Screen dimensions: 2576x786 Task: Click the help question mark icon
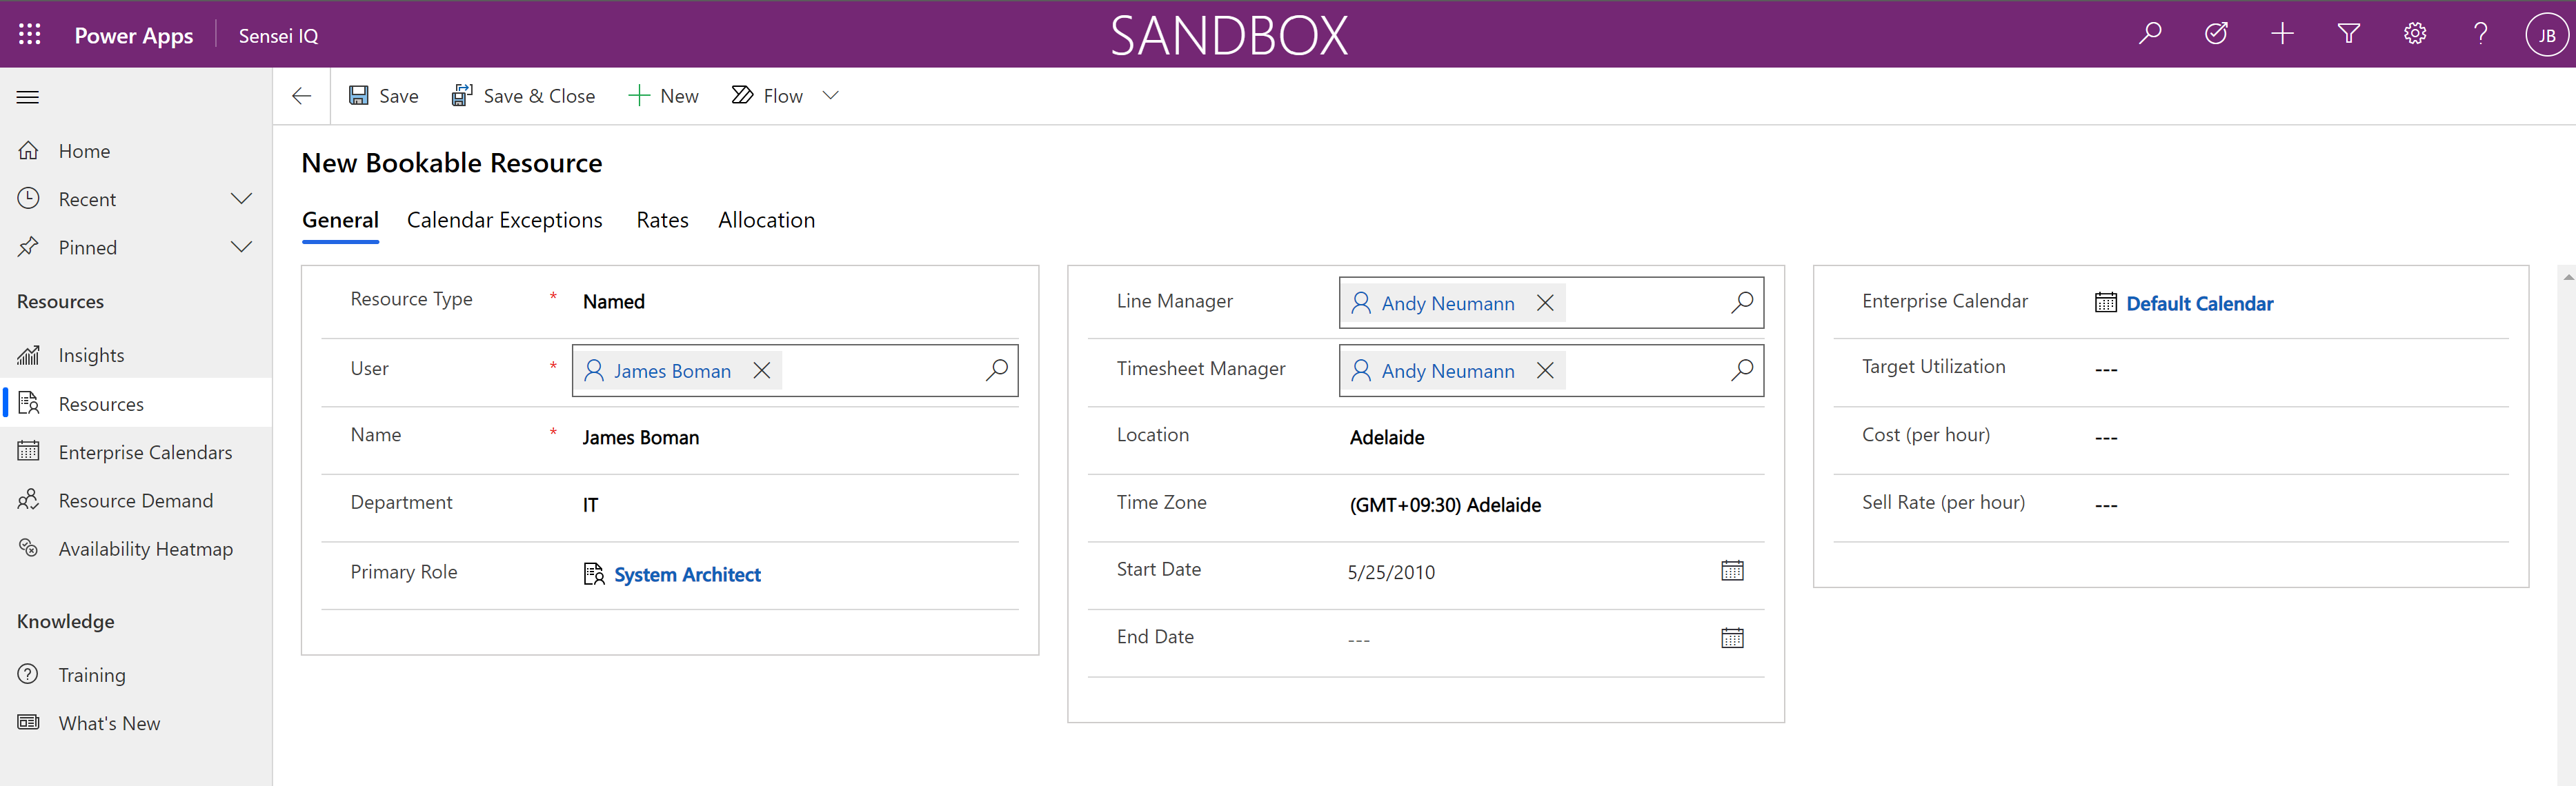[2481, 34]
